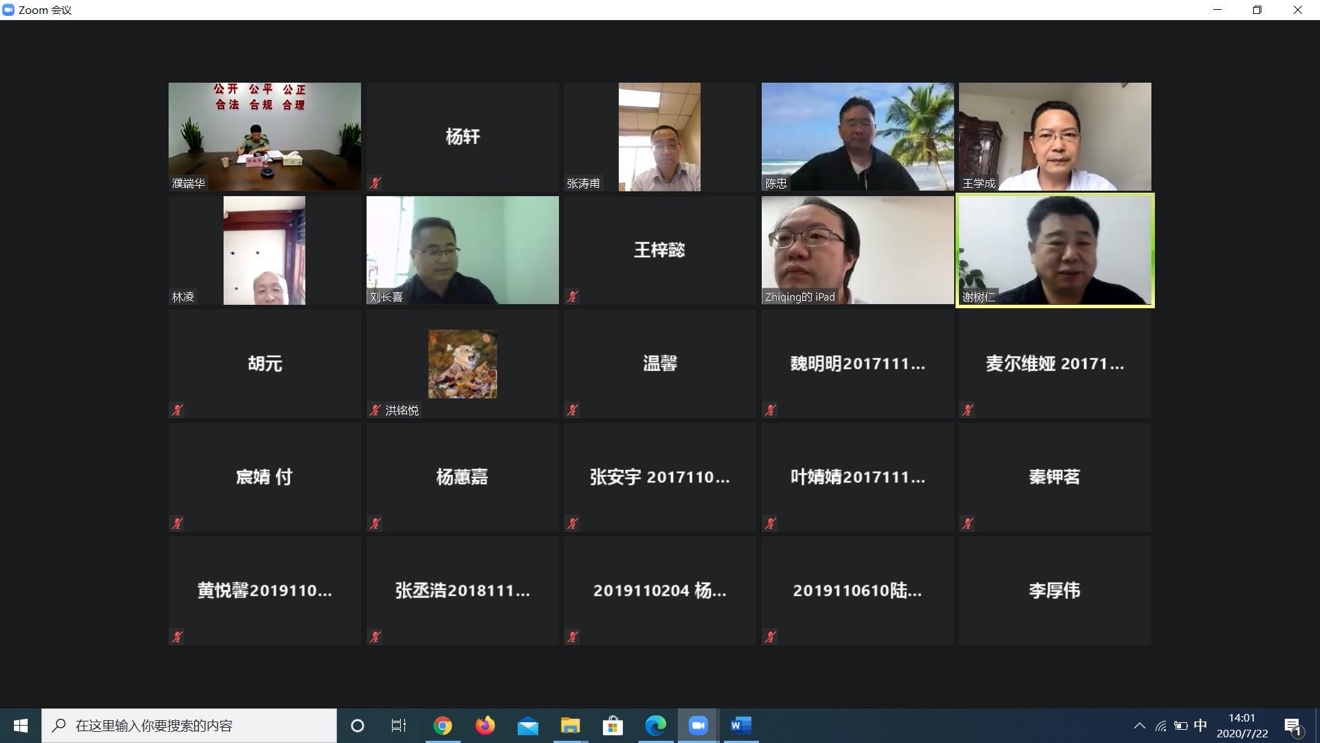
Task: Select the 濮端华 video tile
Action: 264,136
